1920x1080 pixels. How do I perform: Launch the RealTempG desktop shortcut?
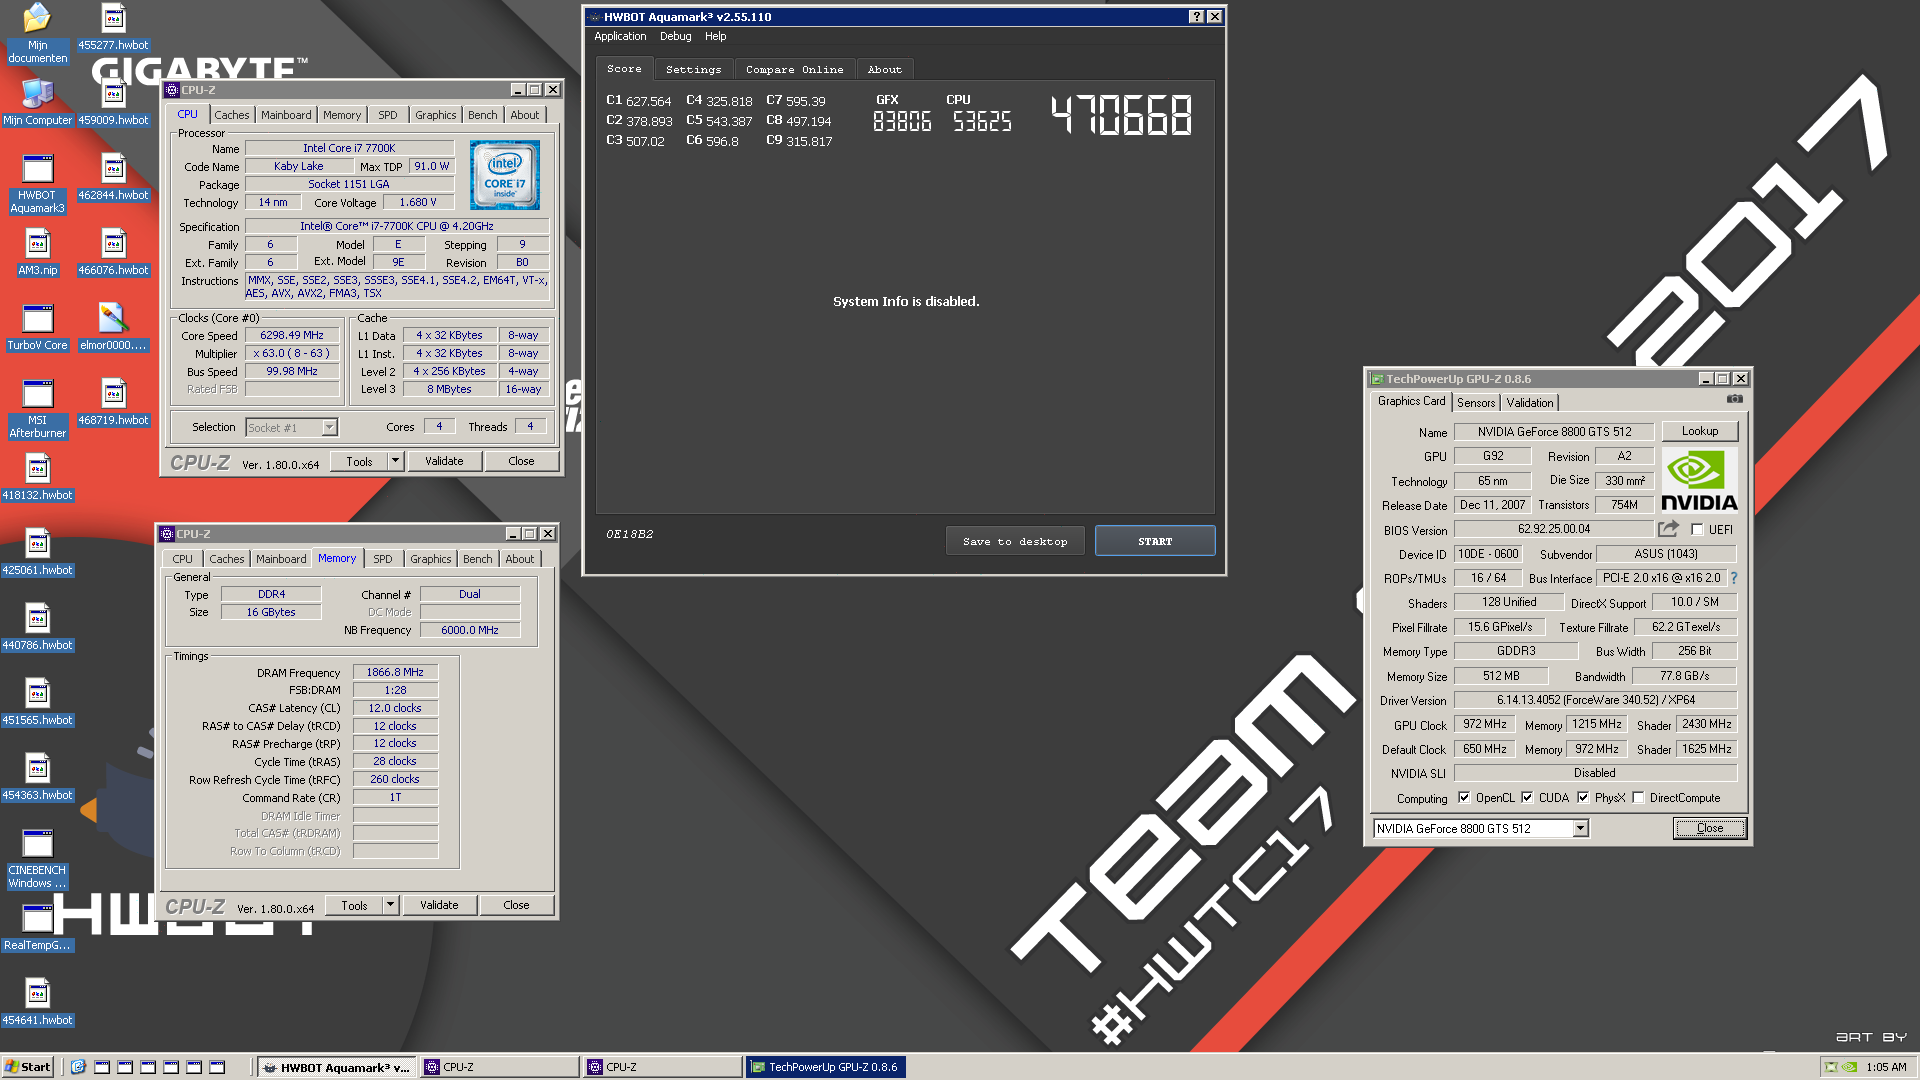coord(37,927)
